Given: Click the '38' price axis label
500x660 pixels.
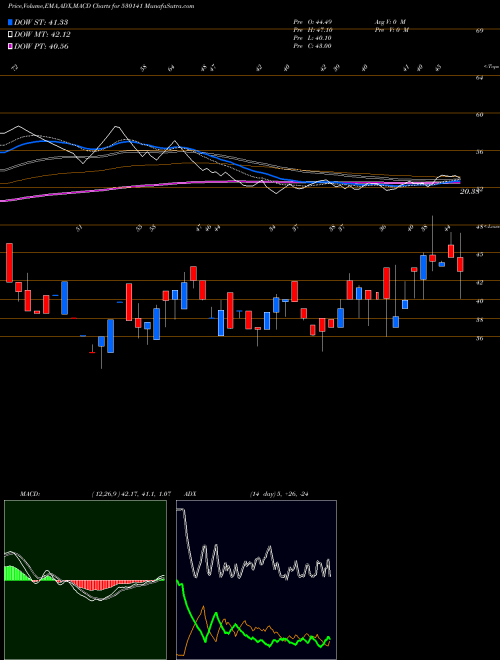Looking at the screenshot, I should [x=479, y=320].
